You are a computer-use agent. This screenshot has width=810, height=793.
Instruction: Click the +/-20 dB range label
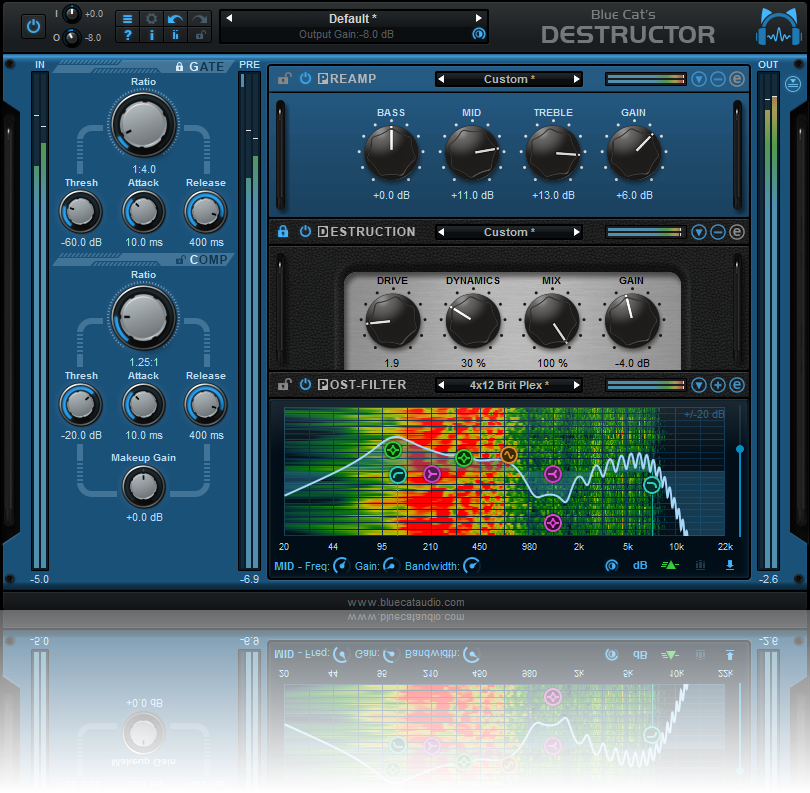[704, 414]
